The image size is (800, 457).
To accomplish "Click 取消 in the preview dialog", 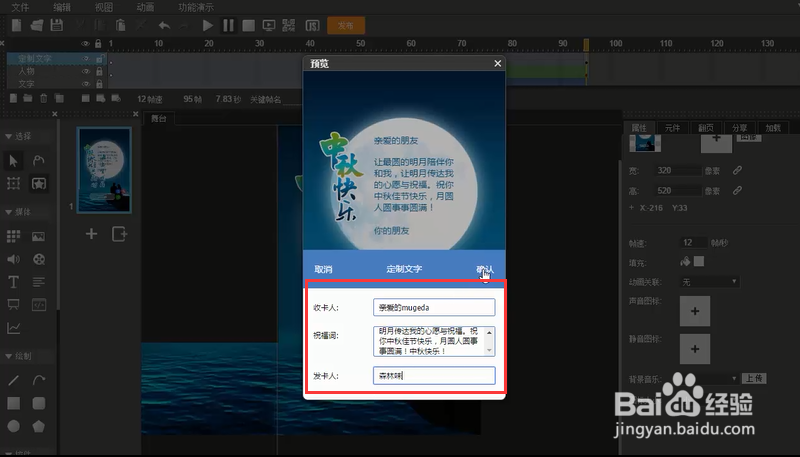I will 323,269.
